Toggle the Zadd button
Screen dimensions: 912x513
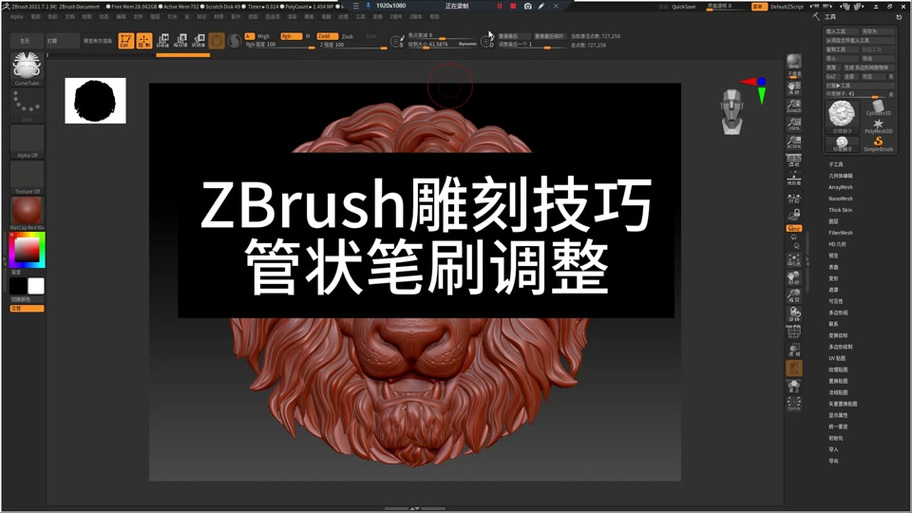(x=326, y=36)
